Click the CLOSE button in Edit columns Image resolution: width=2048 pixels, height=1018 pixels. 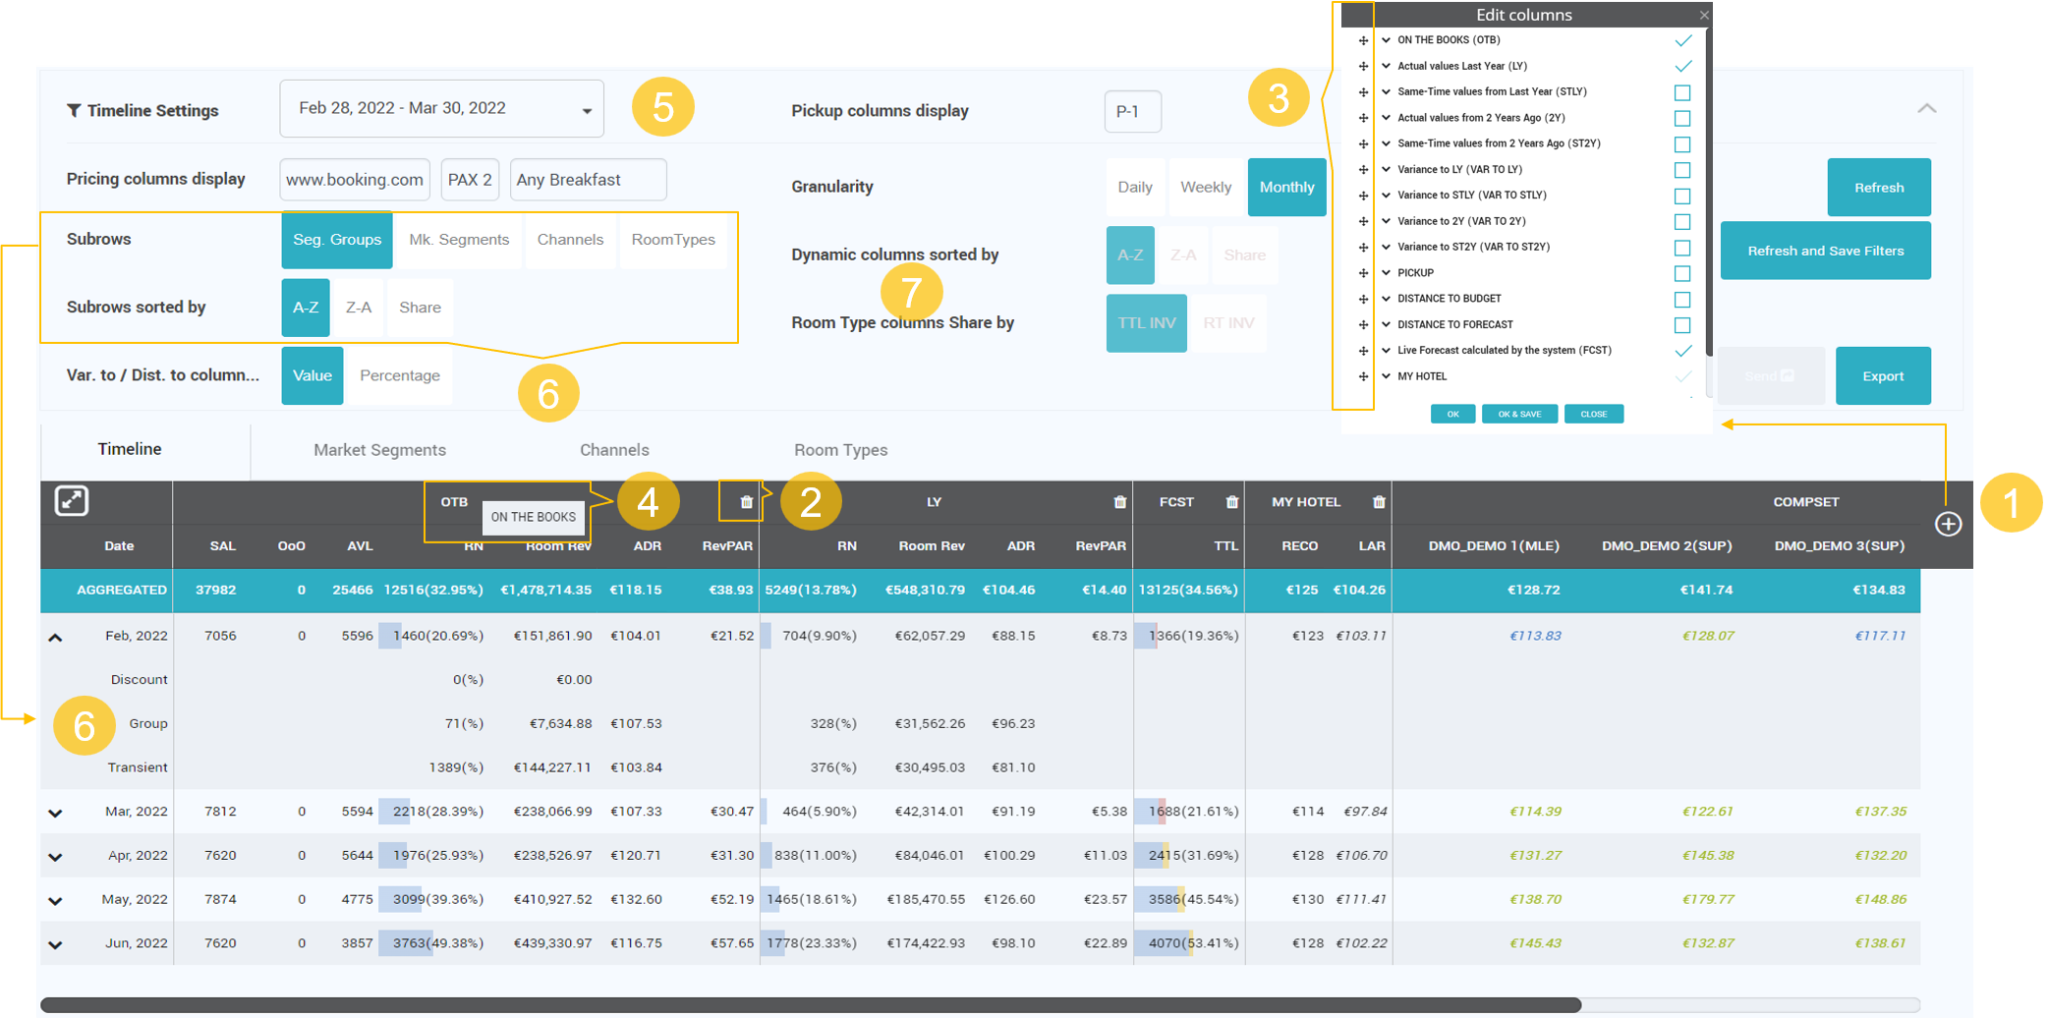tap(1594, 414)
